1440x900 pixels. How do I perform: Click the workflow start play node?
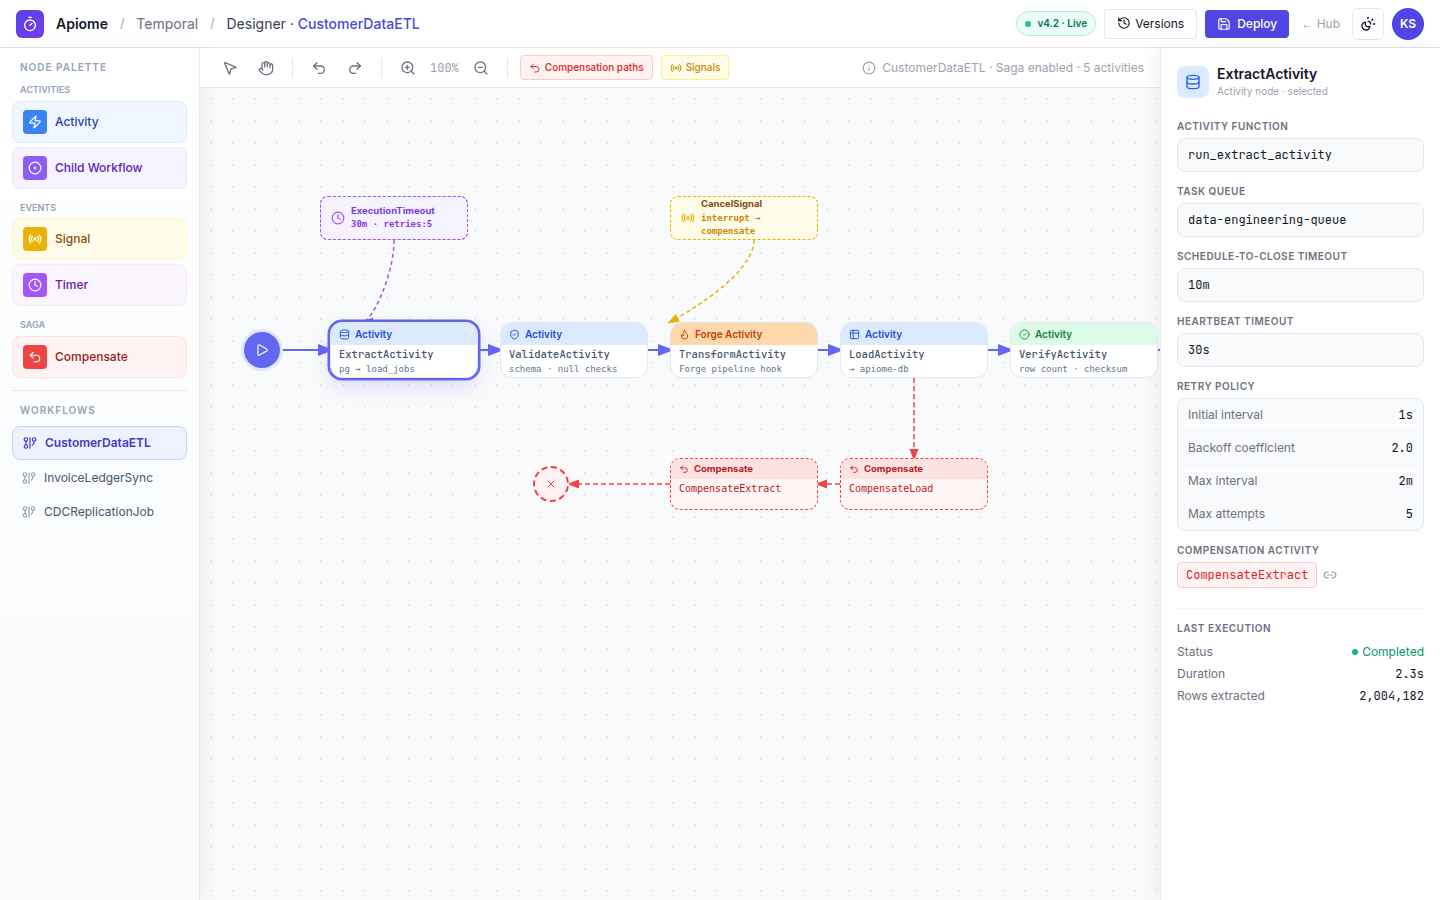tap(262, 350)
